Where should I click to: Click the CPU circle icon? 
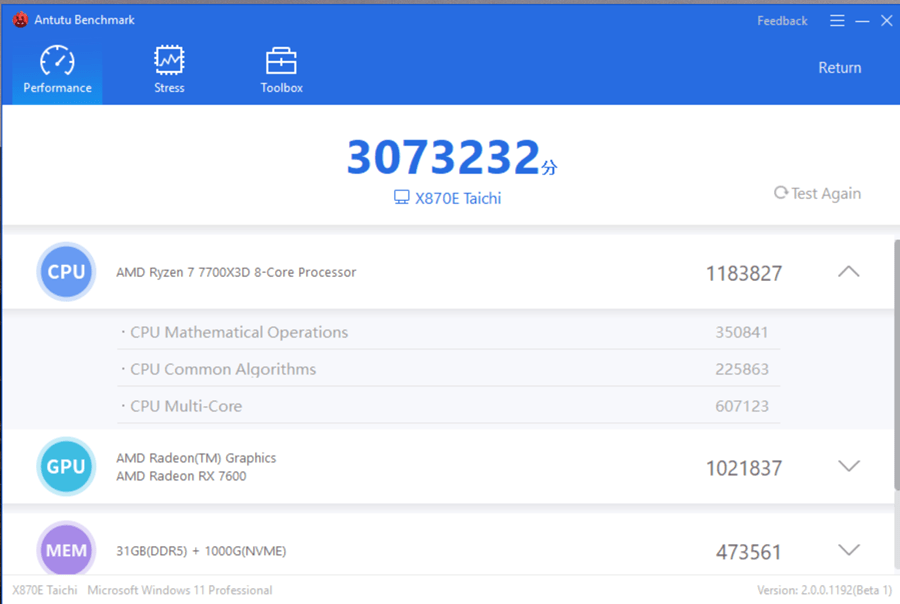pos(66,272)
